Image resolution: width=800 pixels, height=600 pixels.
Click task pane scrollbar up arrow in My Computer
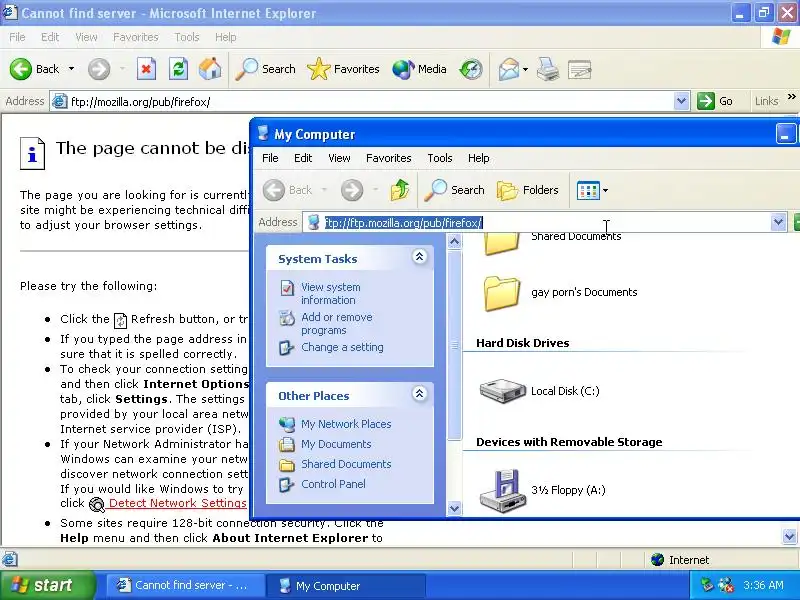[454, 242]
